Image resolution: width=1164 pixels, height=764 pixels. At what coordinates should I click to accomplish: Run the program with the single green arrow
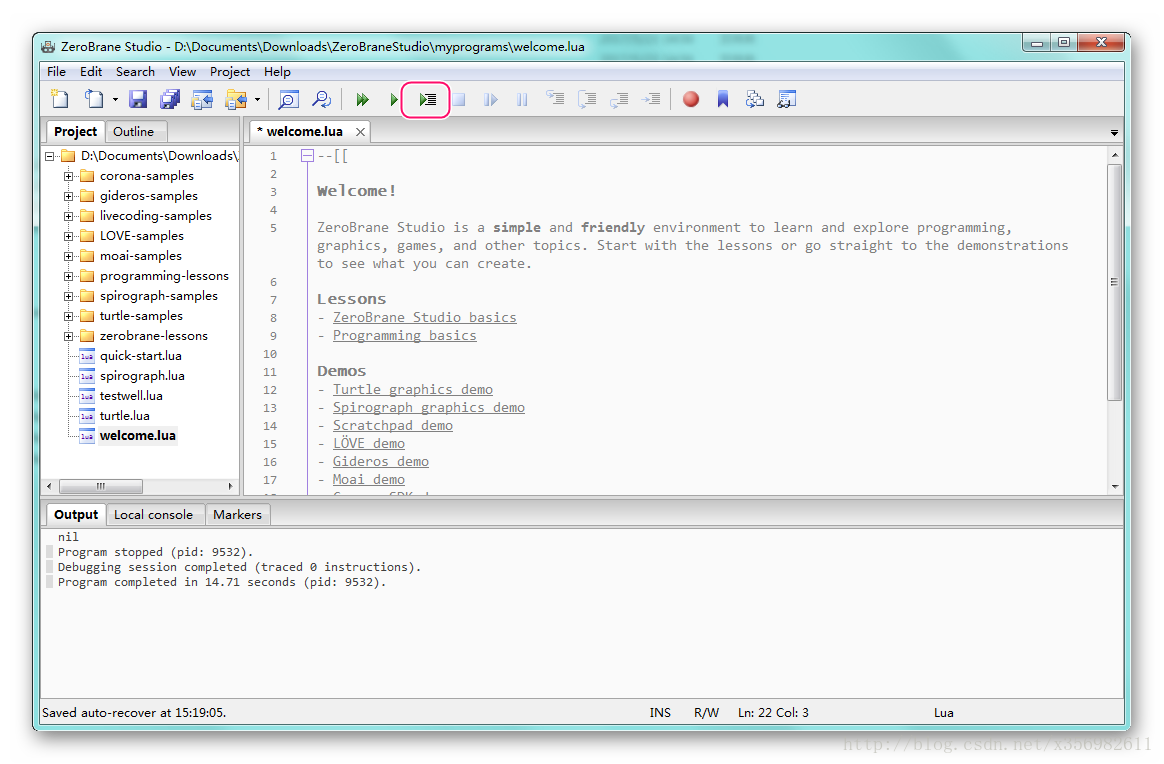point(394,99)
